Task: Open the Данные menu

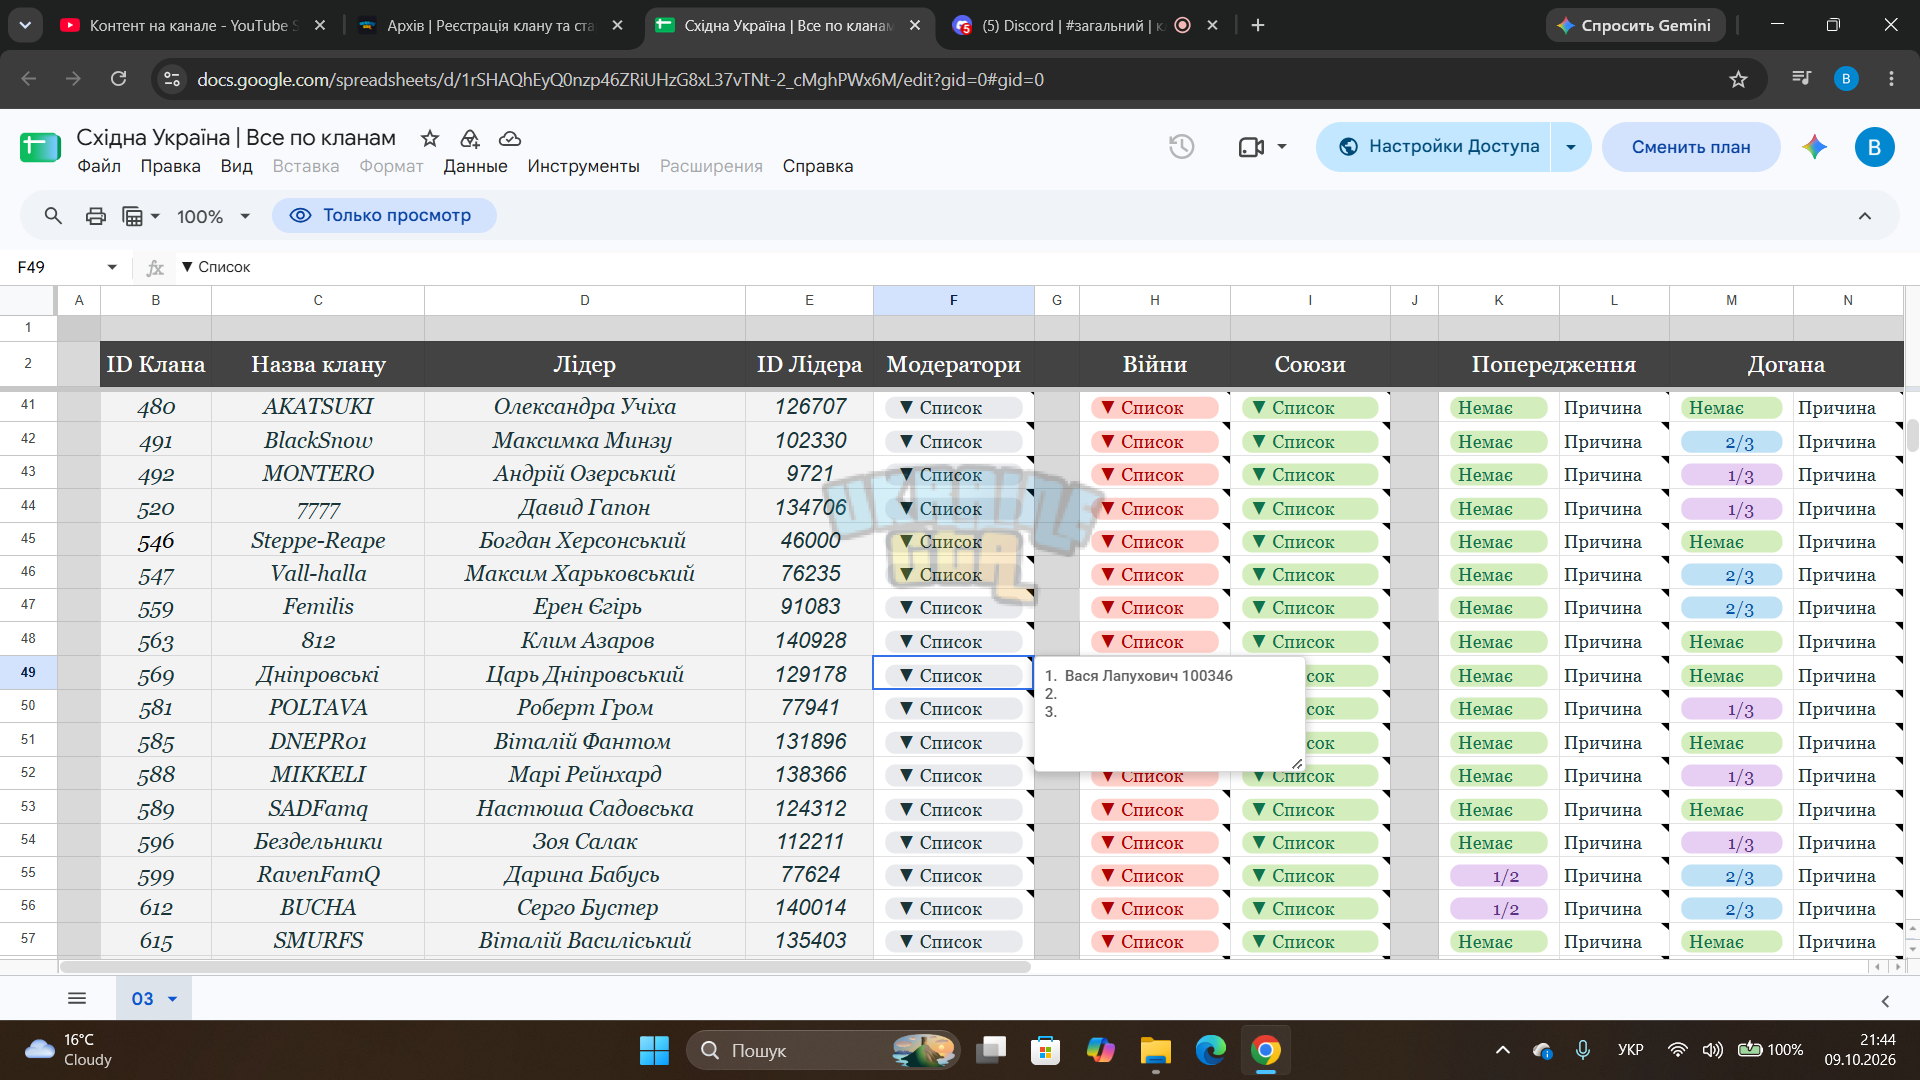Action: [475, 166]
